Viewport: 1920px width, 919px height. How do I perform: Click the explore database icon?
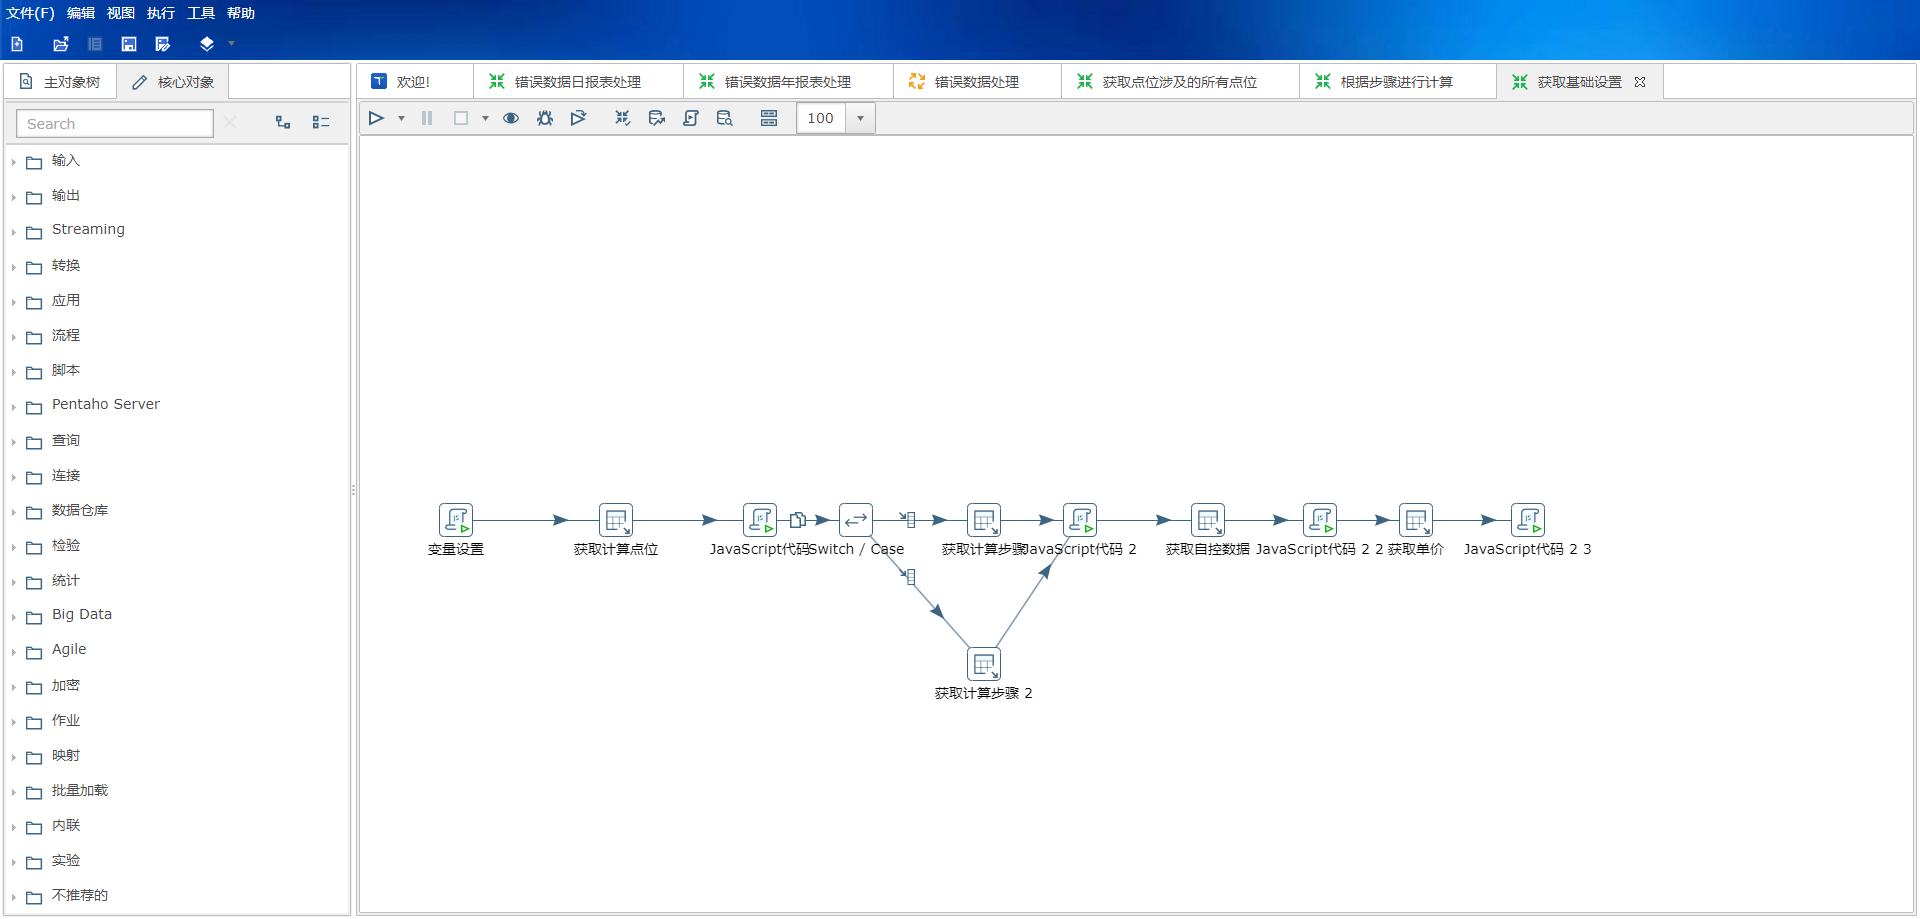[x=724, y=118]
